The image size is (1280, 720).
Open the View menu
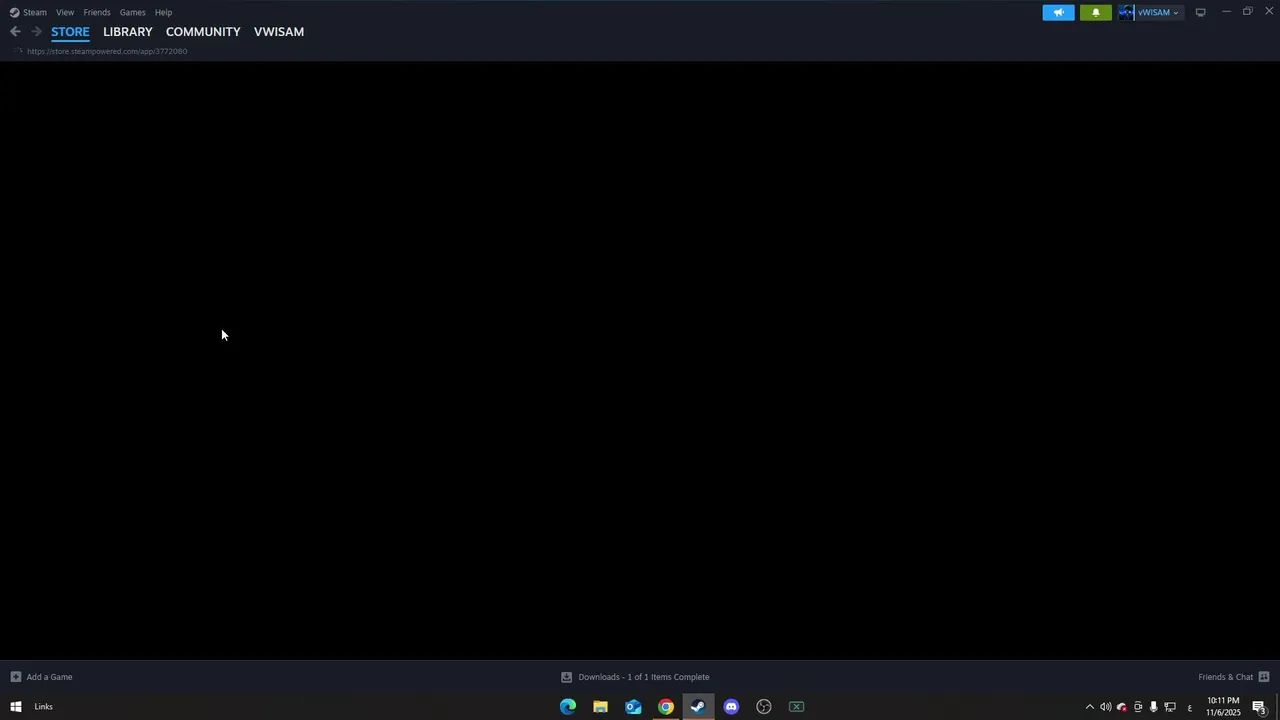click(x=65, y=12)
